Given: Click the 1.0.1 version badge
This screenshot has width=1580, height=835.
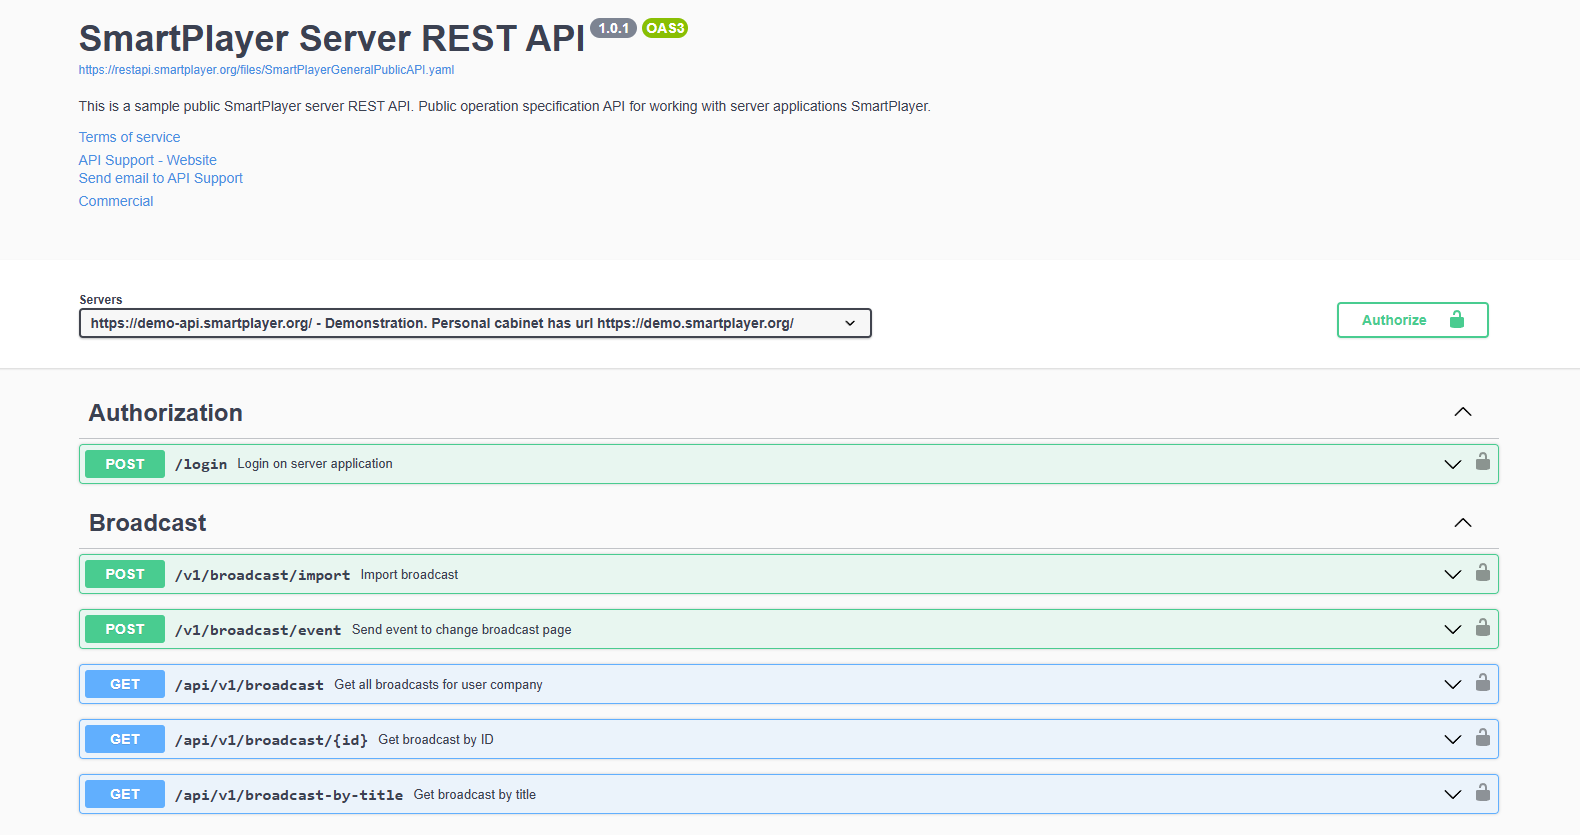Looking at the screenshot, I should pos(613,28).
